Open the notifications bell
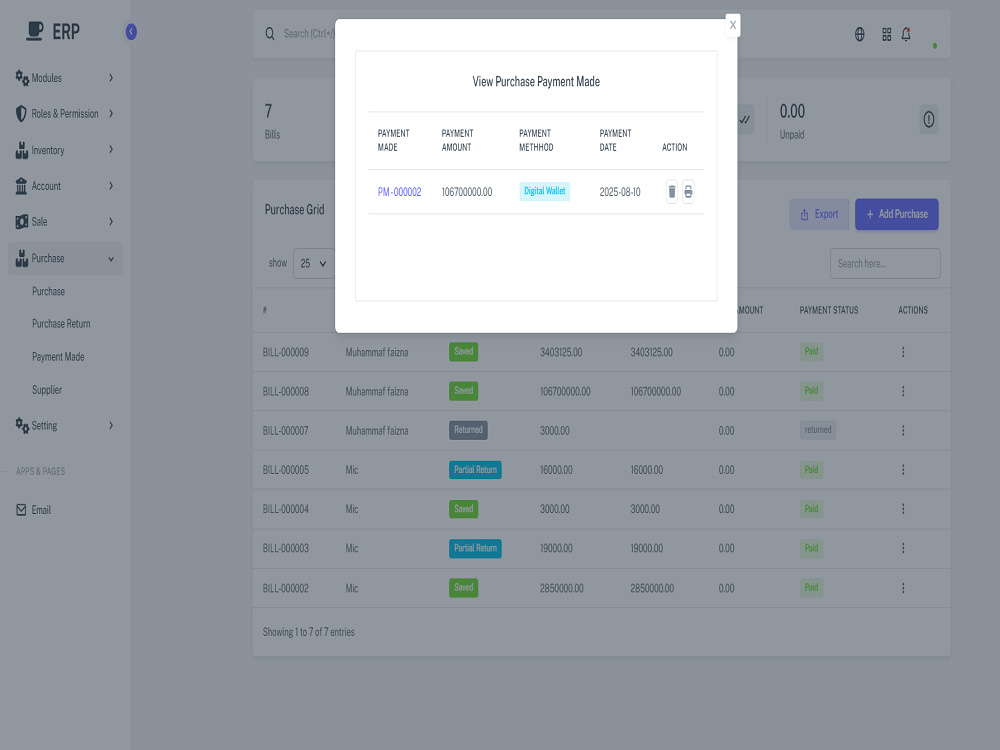Viewport: 1000px width, 750px height. [x=906, y=34]
